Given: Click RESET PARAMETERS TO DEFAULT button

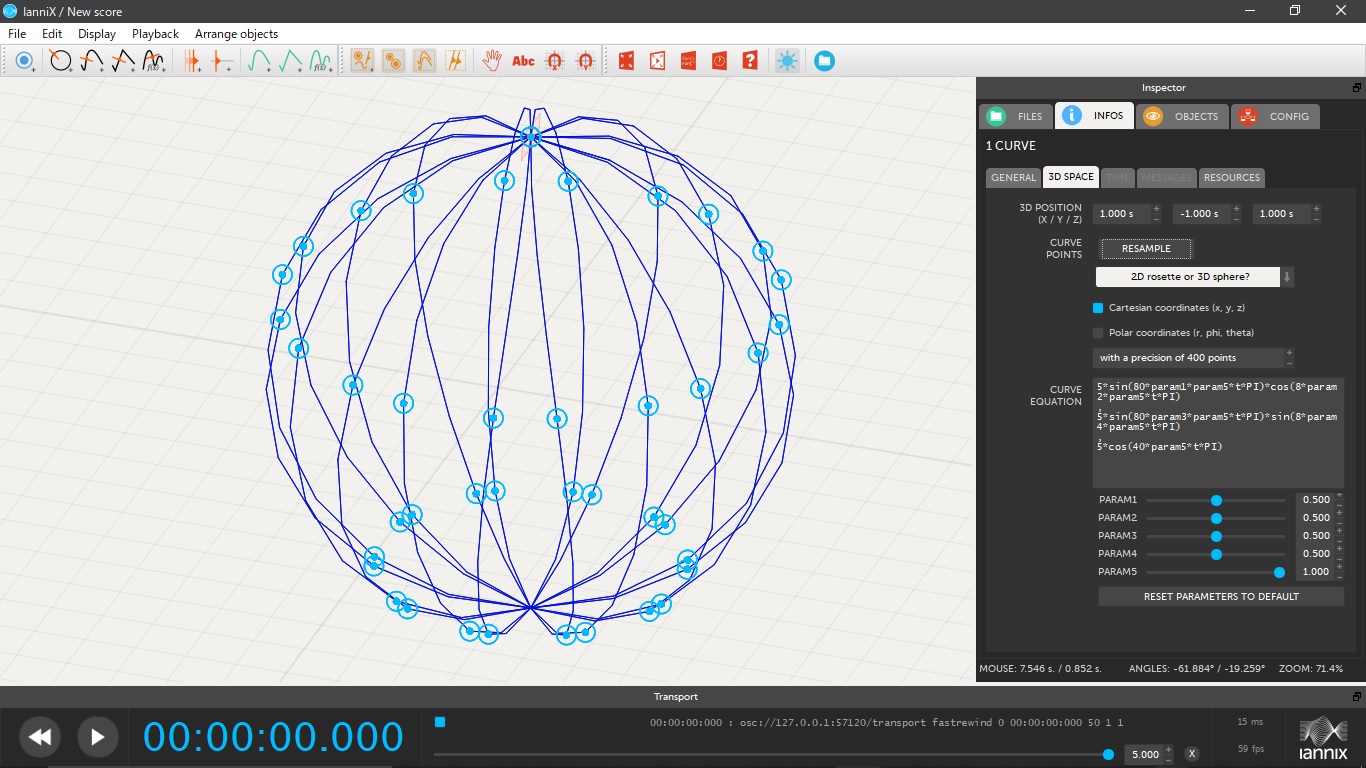Looking at the screenshot, I should point(1221,596).
